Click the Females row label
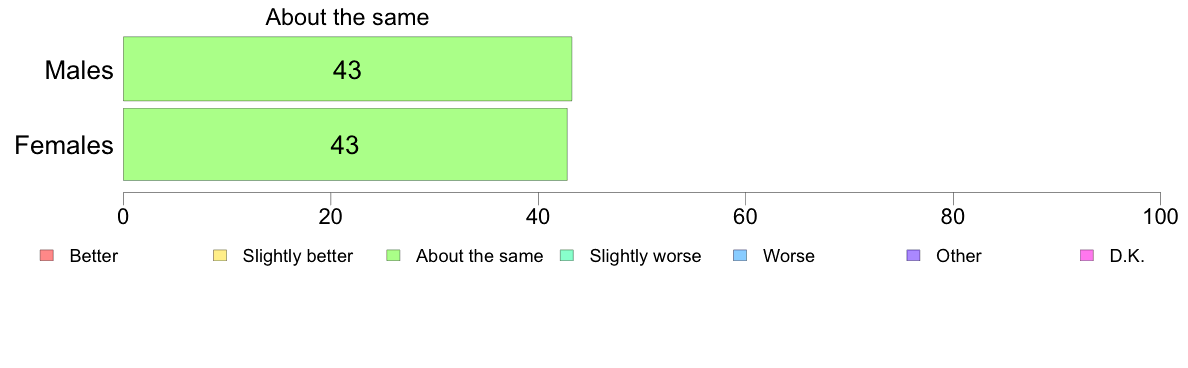Viewport: 1188px width, 368px height. point(64,145)
